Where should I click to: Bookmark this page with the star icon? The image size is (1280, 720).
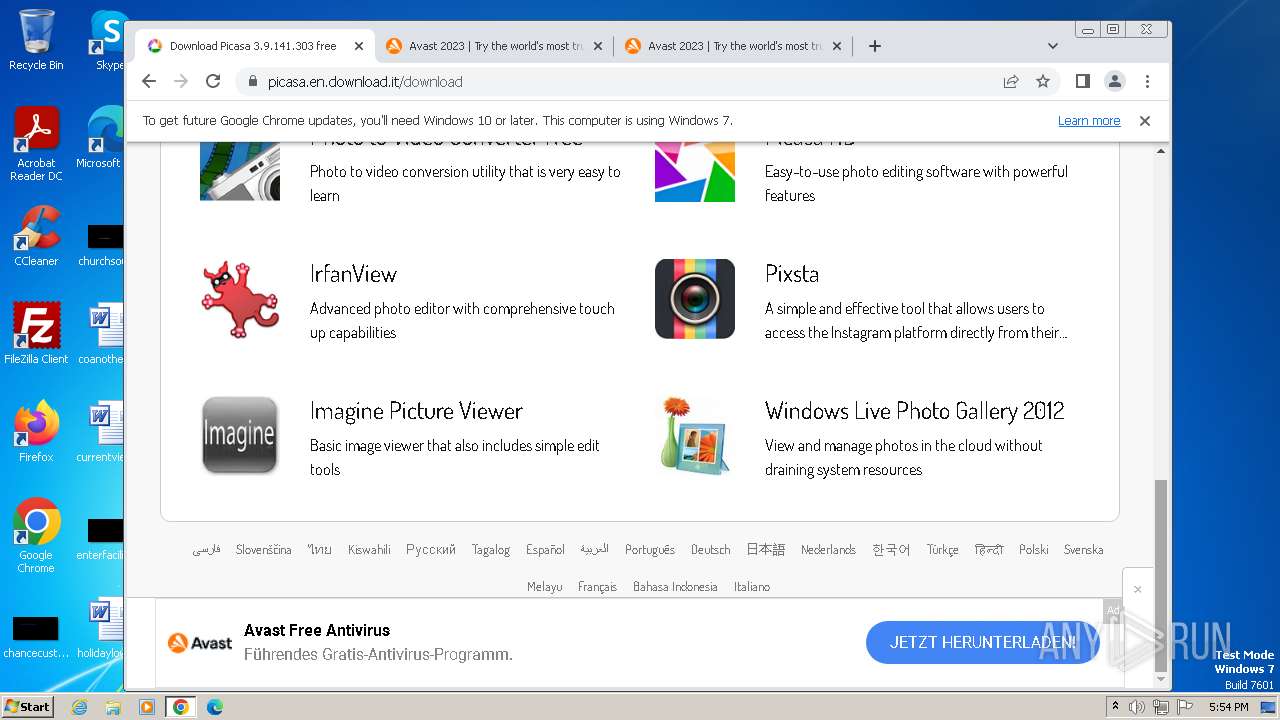pyautogui.click(x=1043, y=81)
